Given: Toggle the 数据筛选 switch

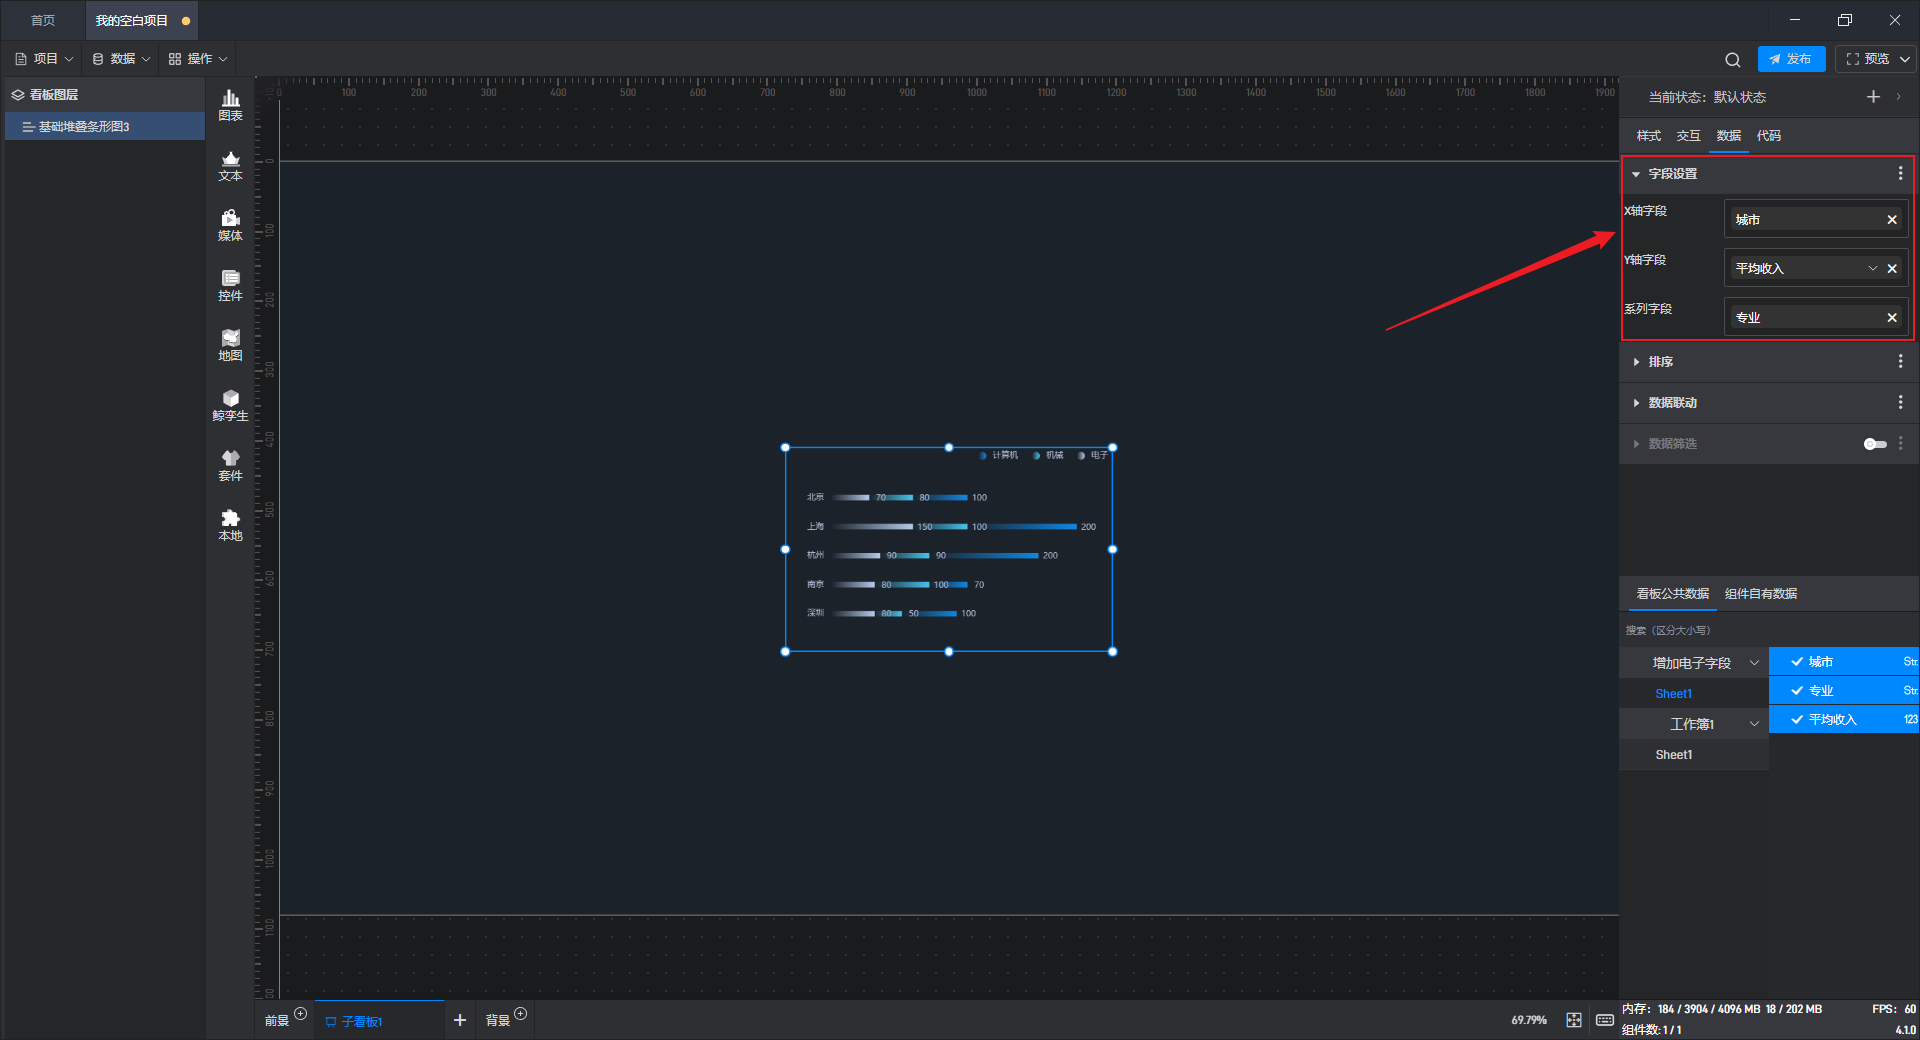Looking at the screenshot, I should 1875,444.
